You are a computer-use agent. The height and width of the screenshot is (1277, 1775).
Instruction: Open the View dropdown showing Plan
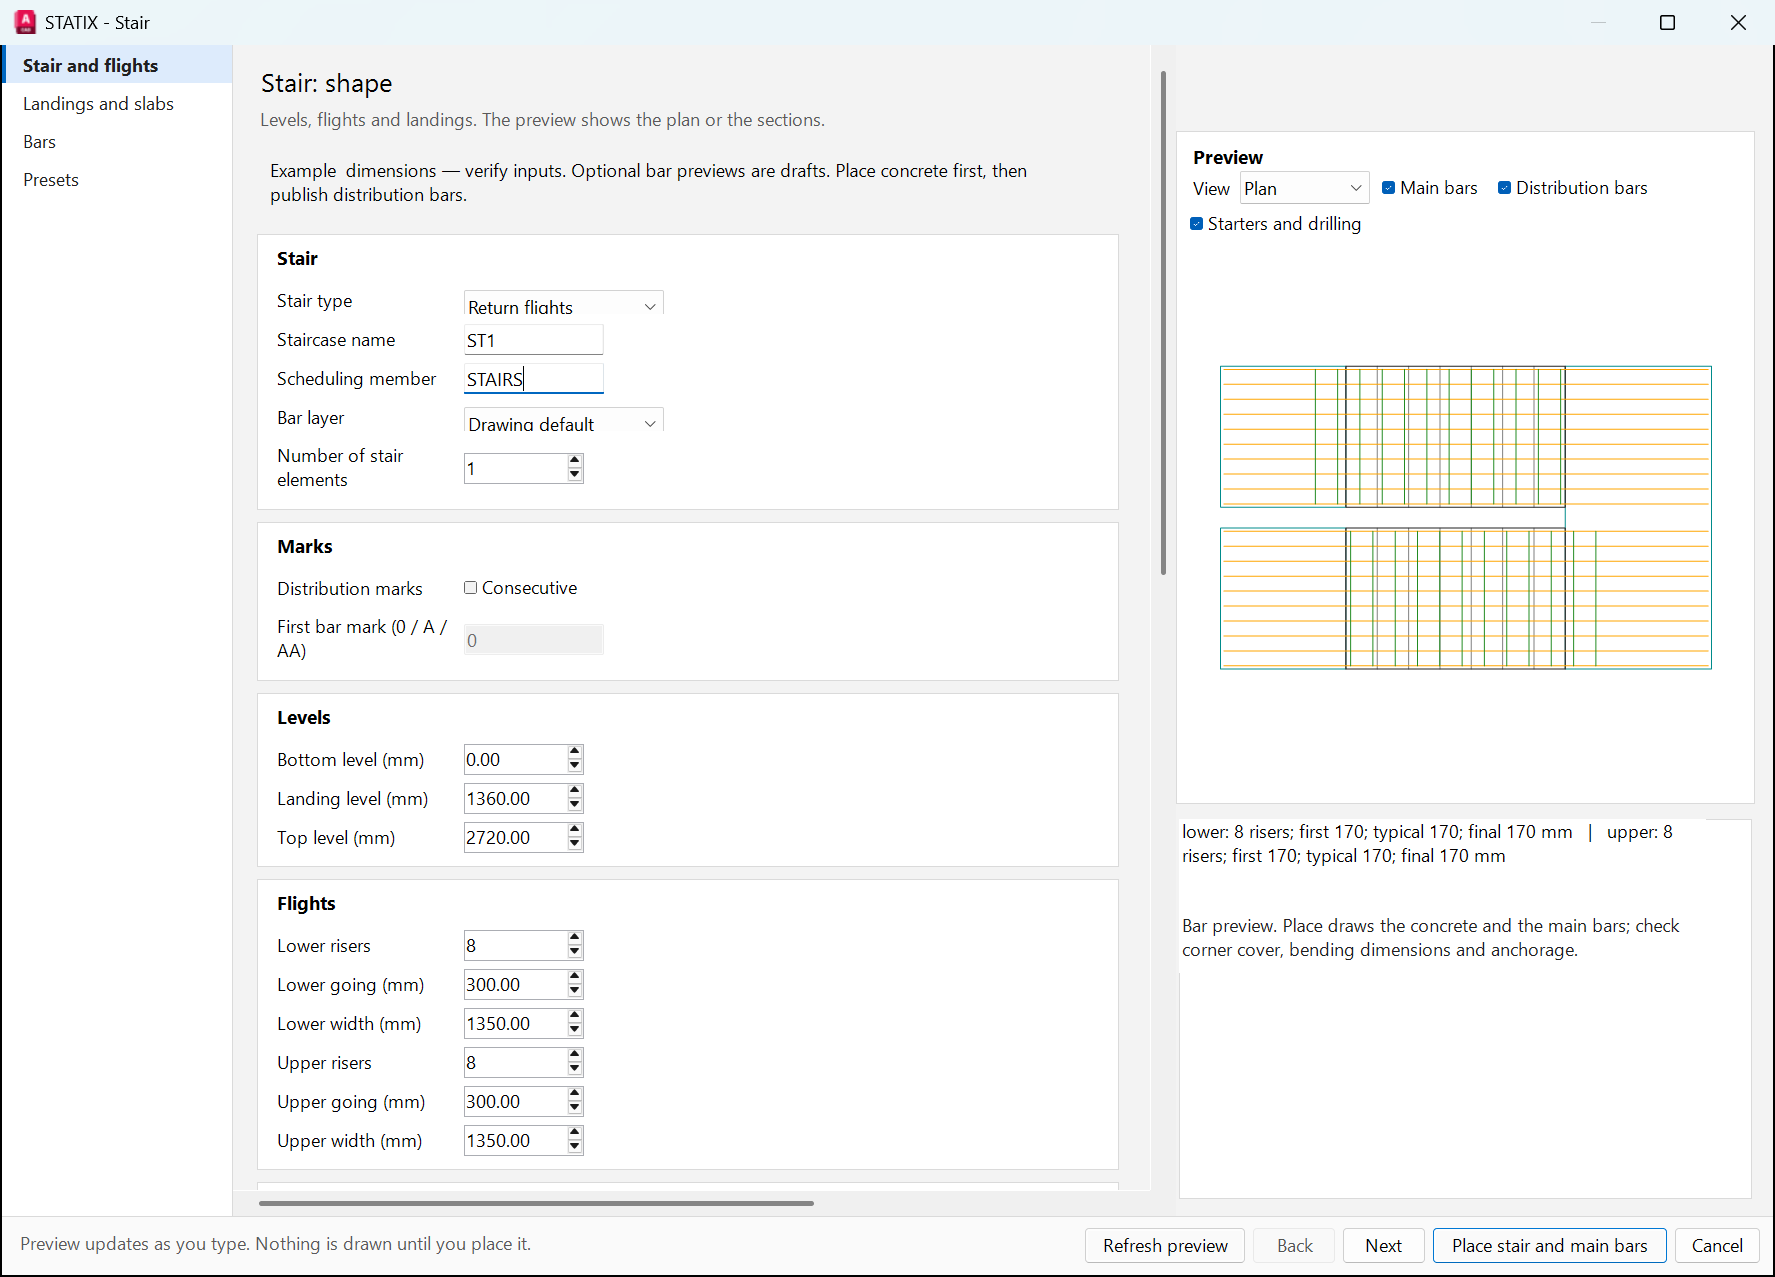tap(1304, 188)
